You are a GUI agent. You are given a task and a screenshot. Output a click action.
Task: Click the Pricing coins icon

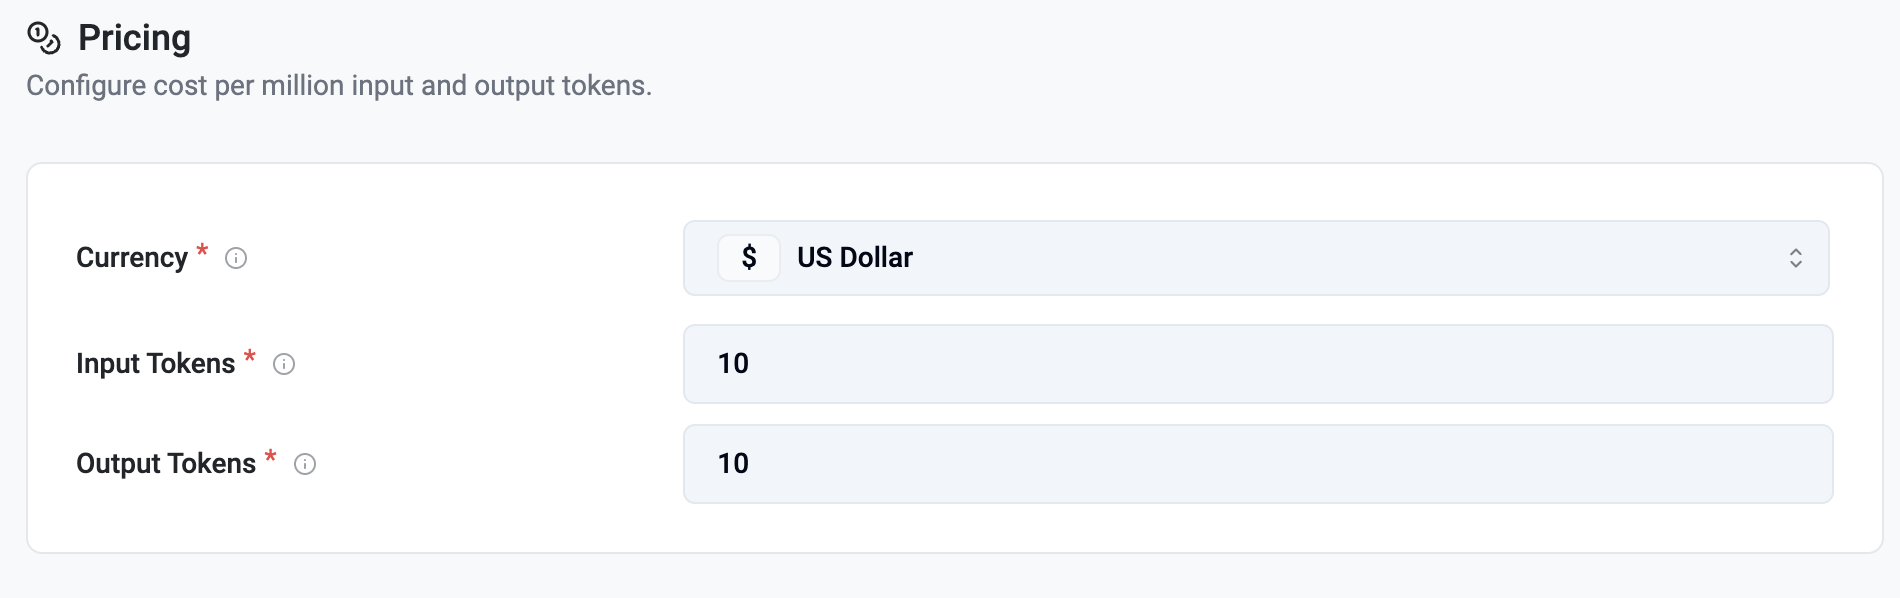pos(44,38)
